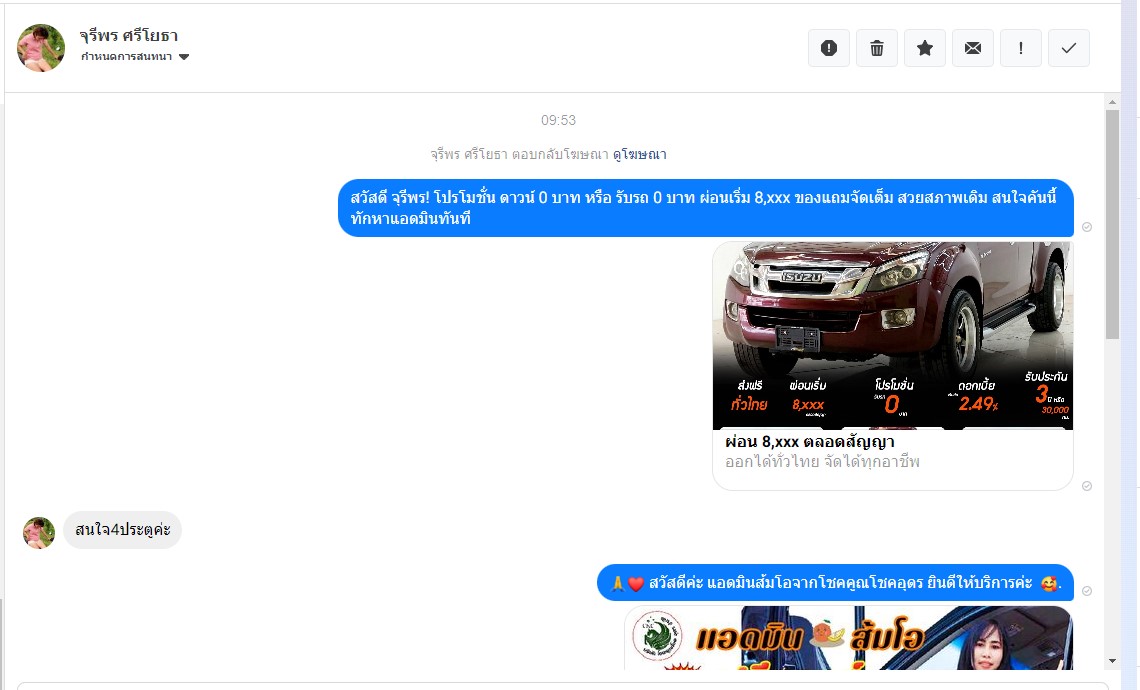Mark conversation as unread via the envelope icon

click(973, 48)
